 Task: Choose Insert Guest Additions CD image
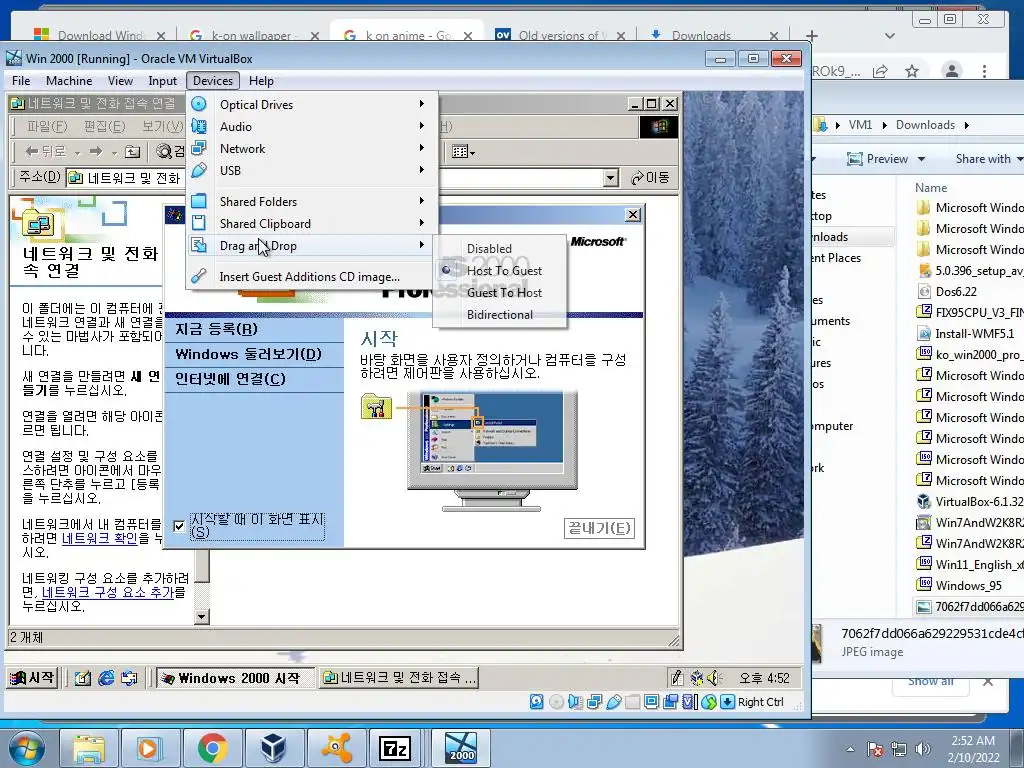[x=310, y=276]
